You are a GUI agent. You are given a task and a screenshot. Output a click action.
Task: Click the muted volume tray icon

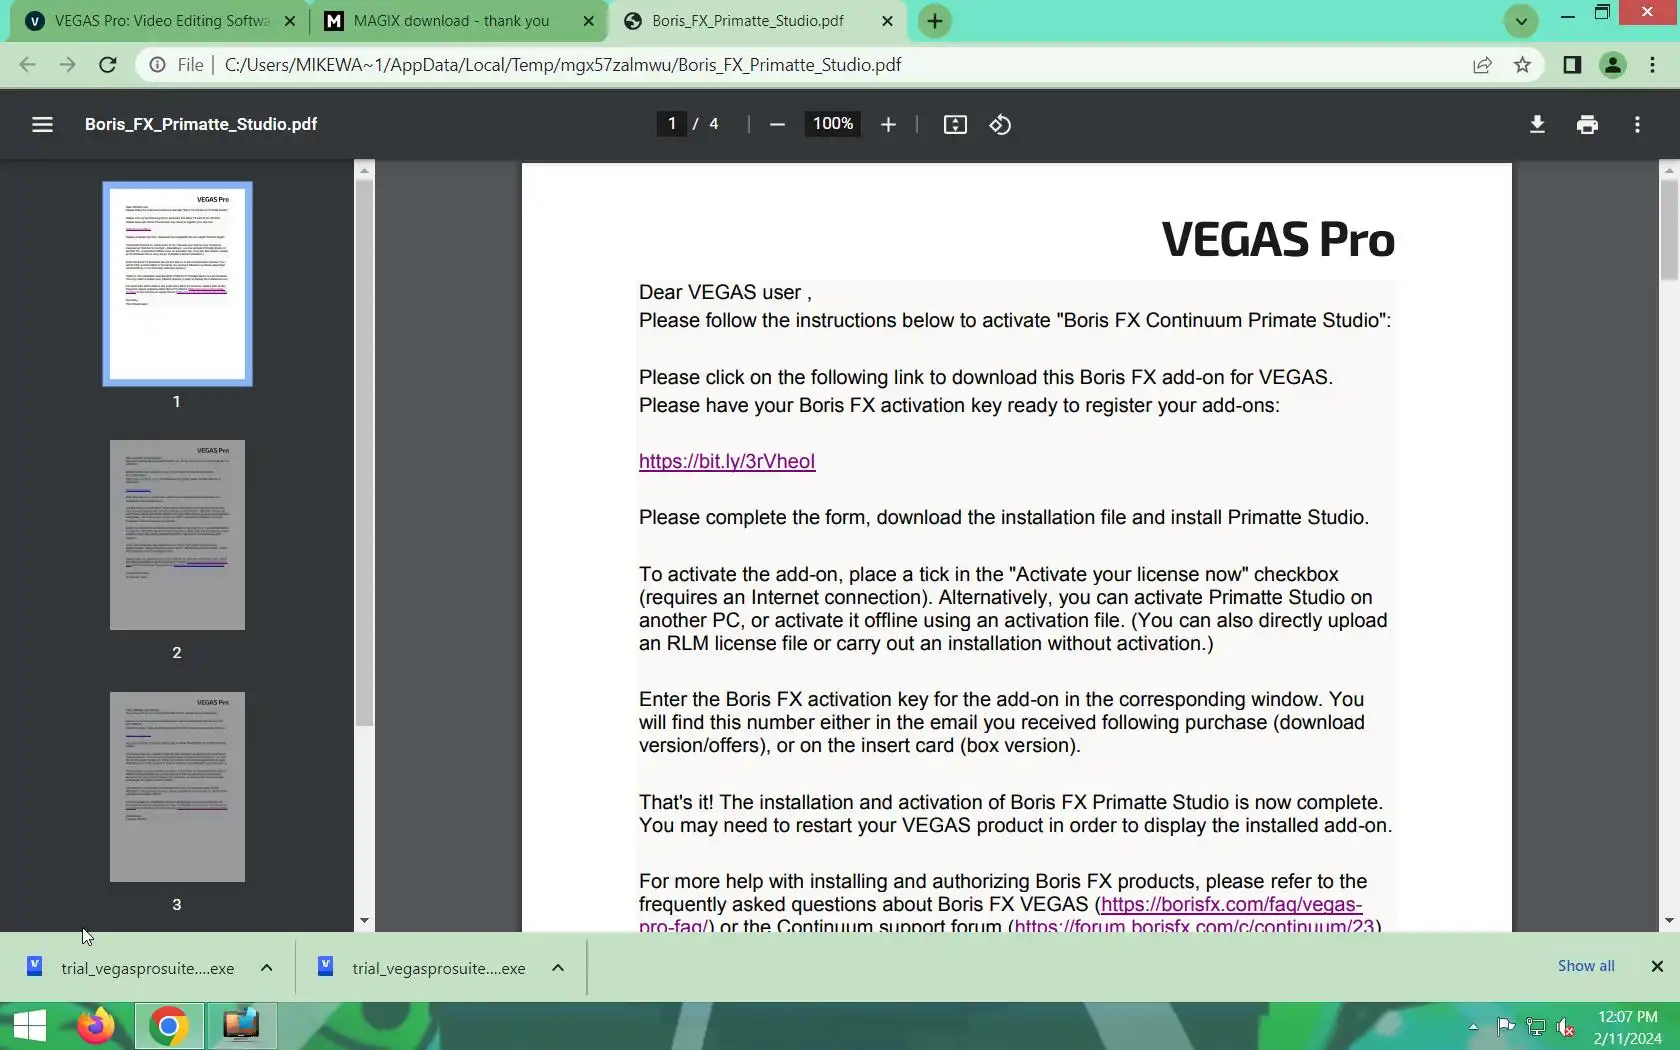click(x=1566, y=1027)
